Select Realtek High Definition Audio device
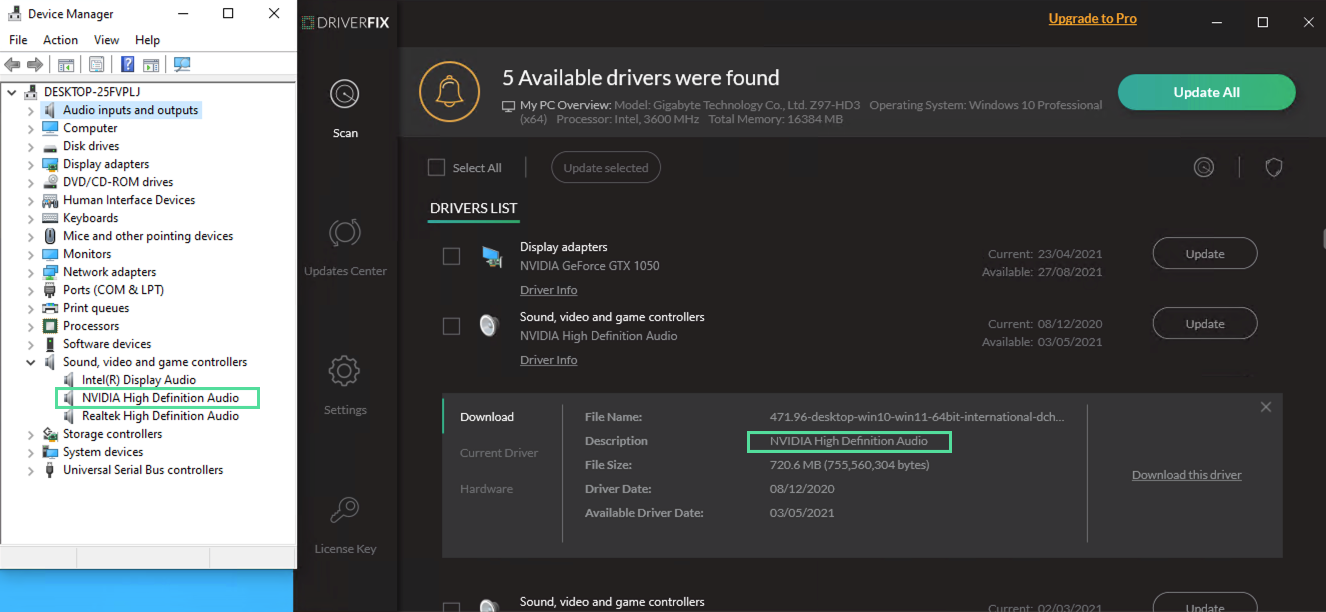The image size is (1326, 612). [x=160, y=416]
